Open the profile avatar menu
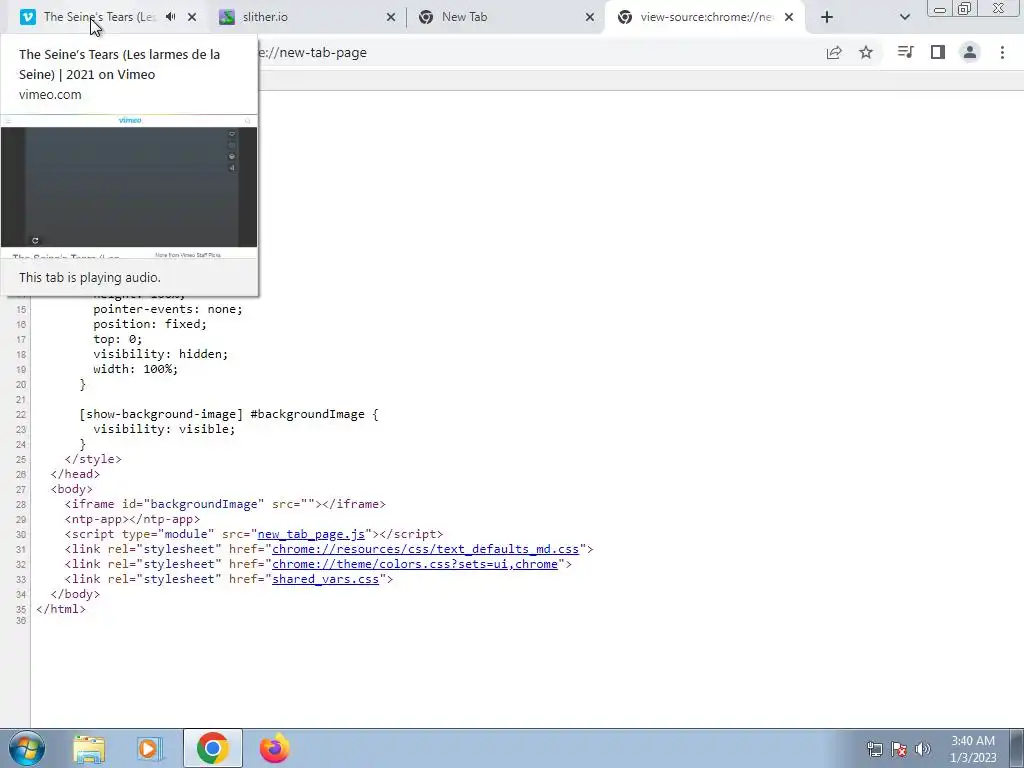 (970, 52)
